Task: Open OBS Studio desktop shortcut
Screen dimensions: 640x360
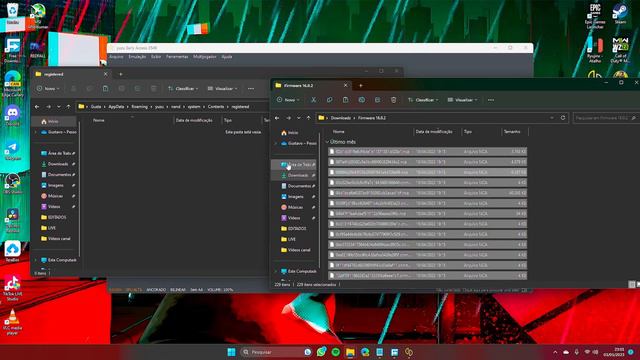Action: tap(12, 184)
